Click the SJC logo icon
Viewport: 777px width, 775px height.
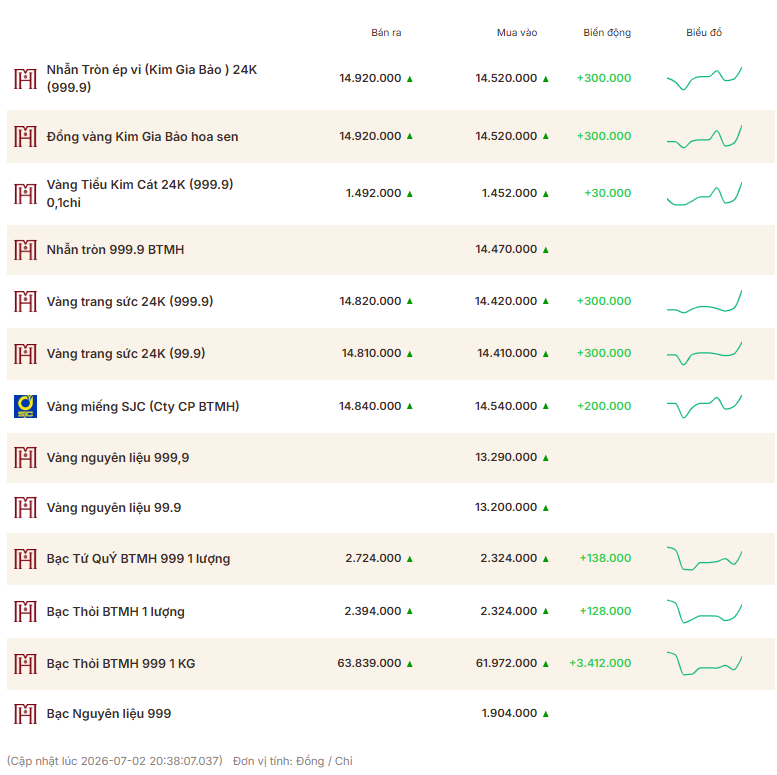click(25, 406)
